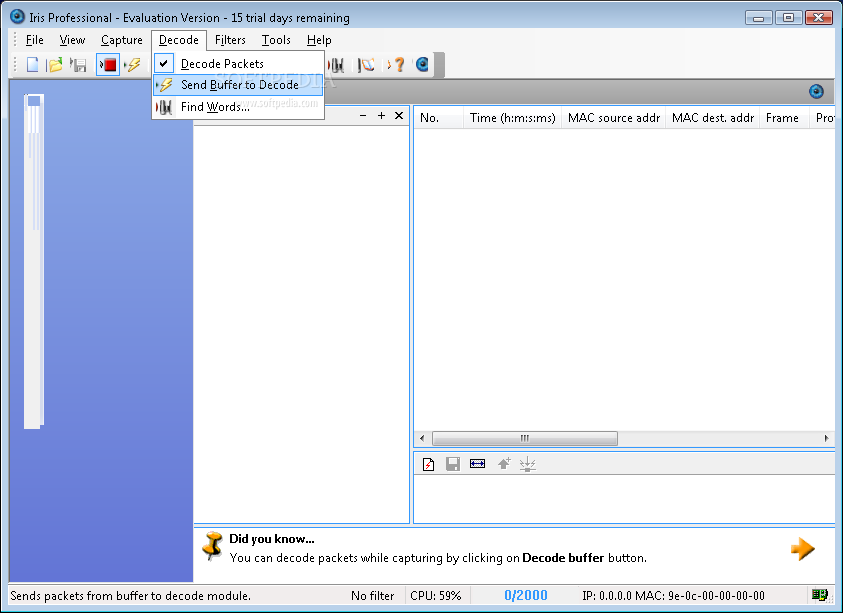Click the Save floppy disk toolbar icon
This screenshot has width=843, height=613.
pos(78,65)
